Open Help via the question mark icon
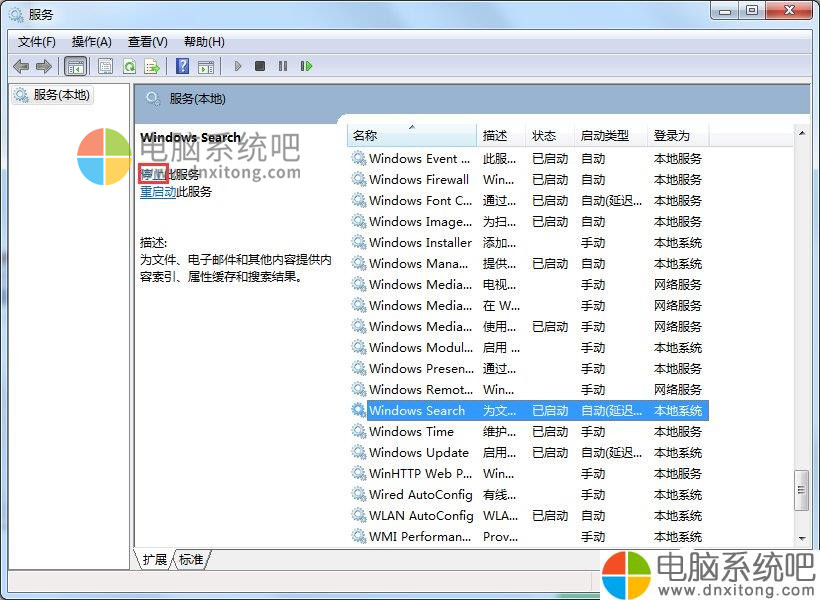The image size is (820, 600). tap(183, 66)
